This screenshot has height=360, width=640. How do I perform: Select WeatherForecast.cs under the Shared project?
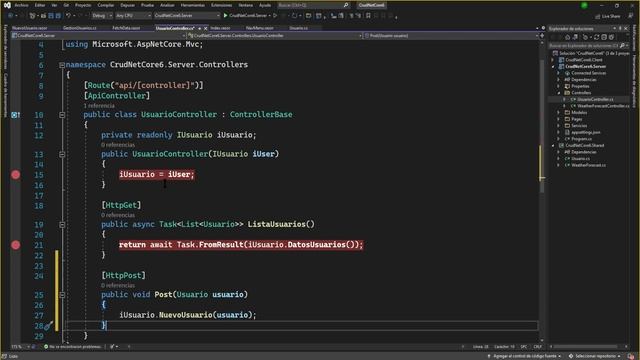[588, 165]
